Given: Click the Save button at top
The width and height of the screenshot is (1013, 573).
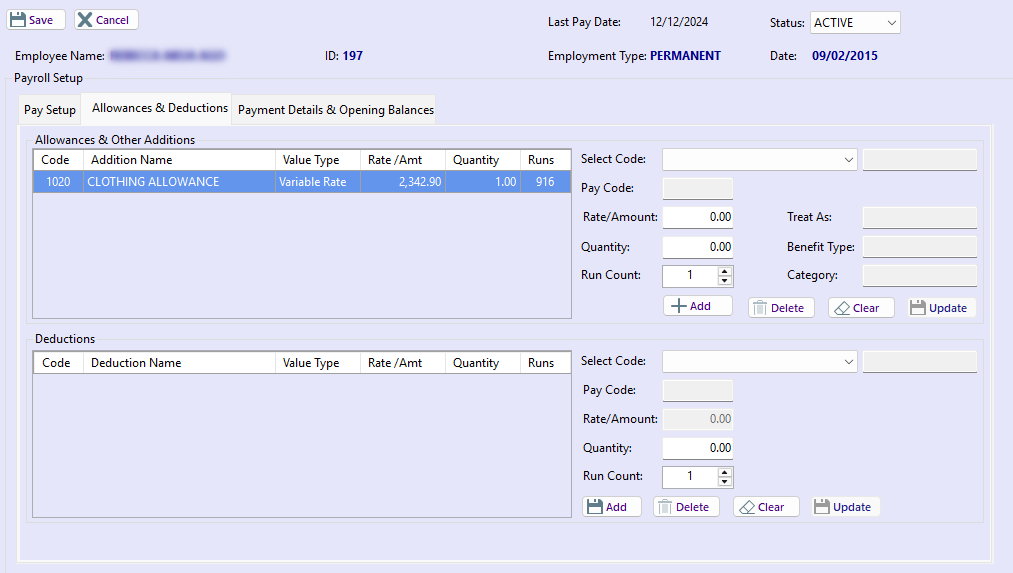Looking at the screenshot, I should pyautogui.click(x=36, y=20).
